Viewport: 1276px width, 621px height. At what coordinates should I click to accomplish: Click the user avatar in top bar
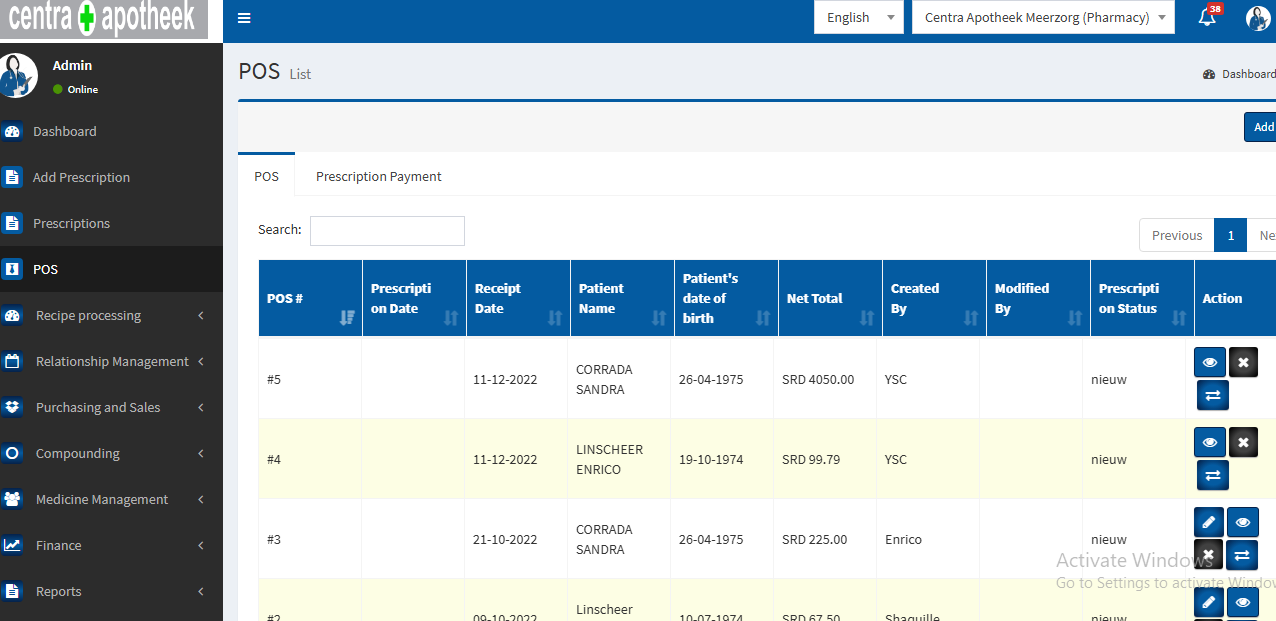coord(1257,17)
